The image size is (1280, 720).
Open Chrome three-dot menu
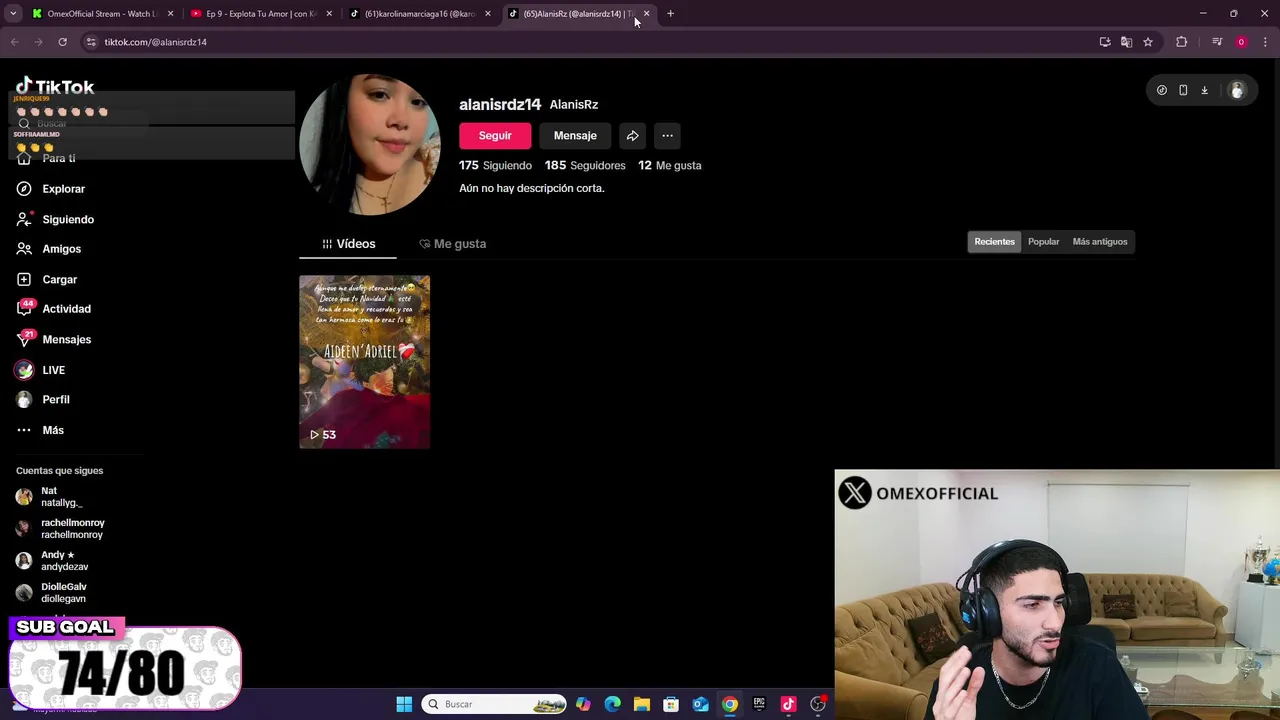click(x=1265, y=42)
